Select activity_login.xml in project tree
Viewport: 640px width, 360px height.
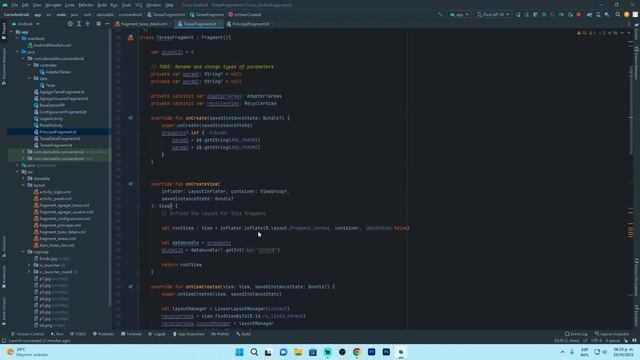pos(55,192)
